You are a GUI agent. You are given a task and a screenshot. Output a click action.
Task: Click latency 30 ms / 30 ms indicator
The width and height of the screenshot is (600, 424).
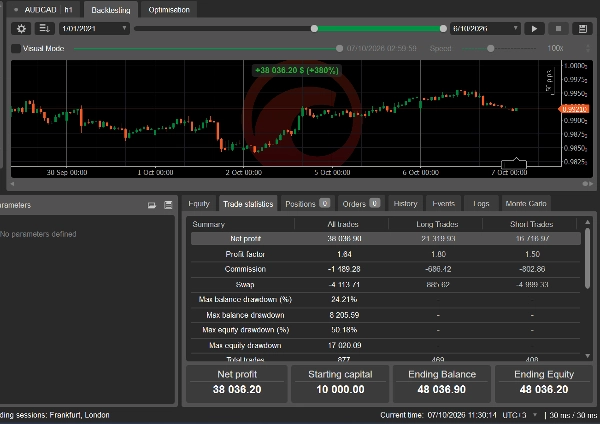pos(573,415)
